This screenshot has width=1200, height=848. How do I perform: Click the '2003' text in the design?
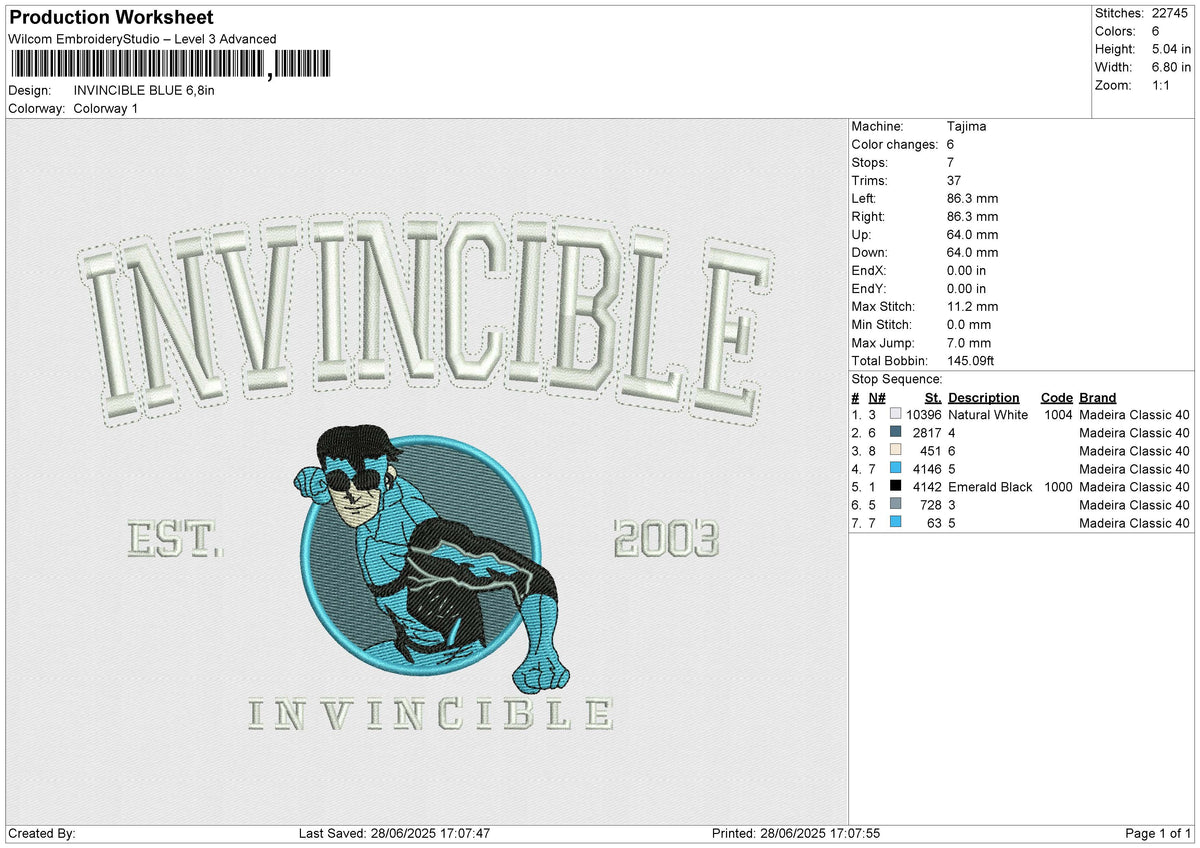point(666,540)
